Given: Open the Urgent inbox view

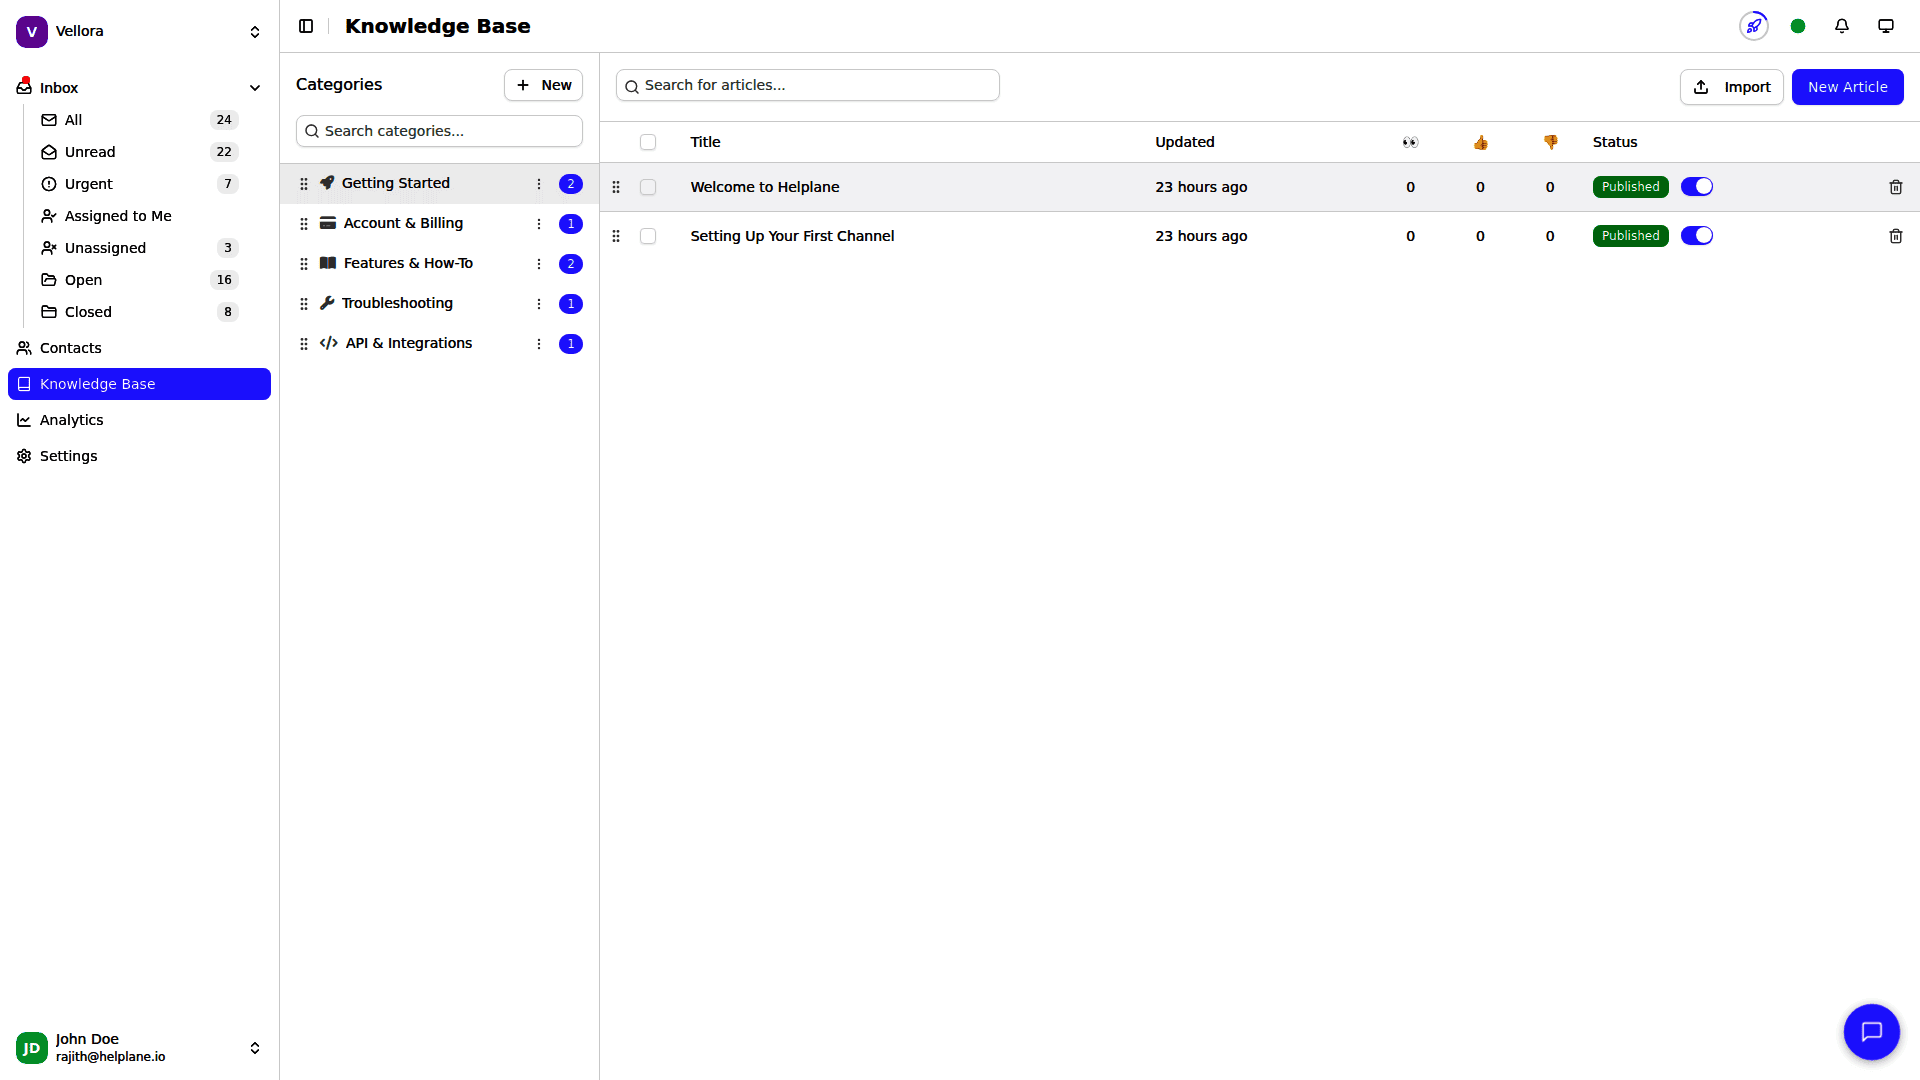Looking at the screenshot, I should (x=89, y=184).
